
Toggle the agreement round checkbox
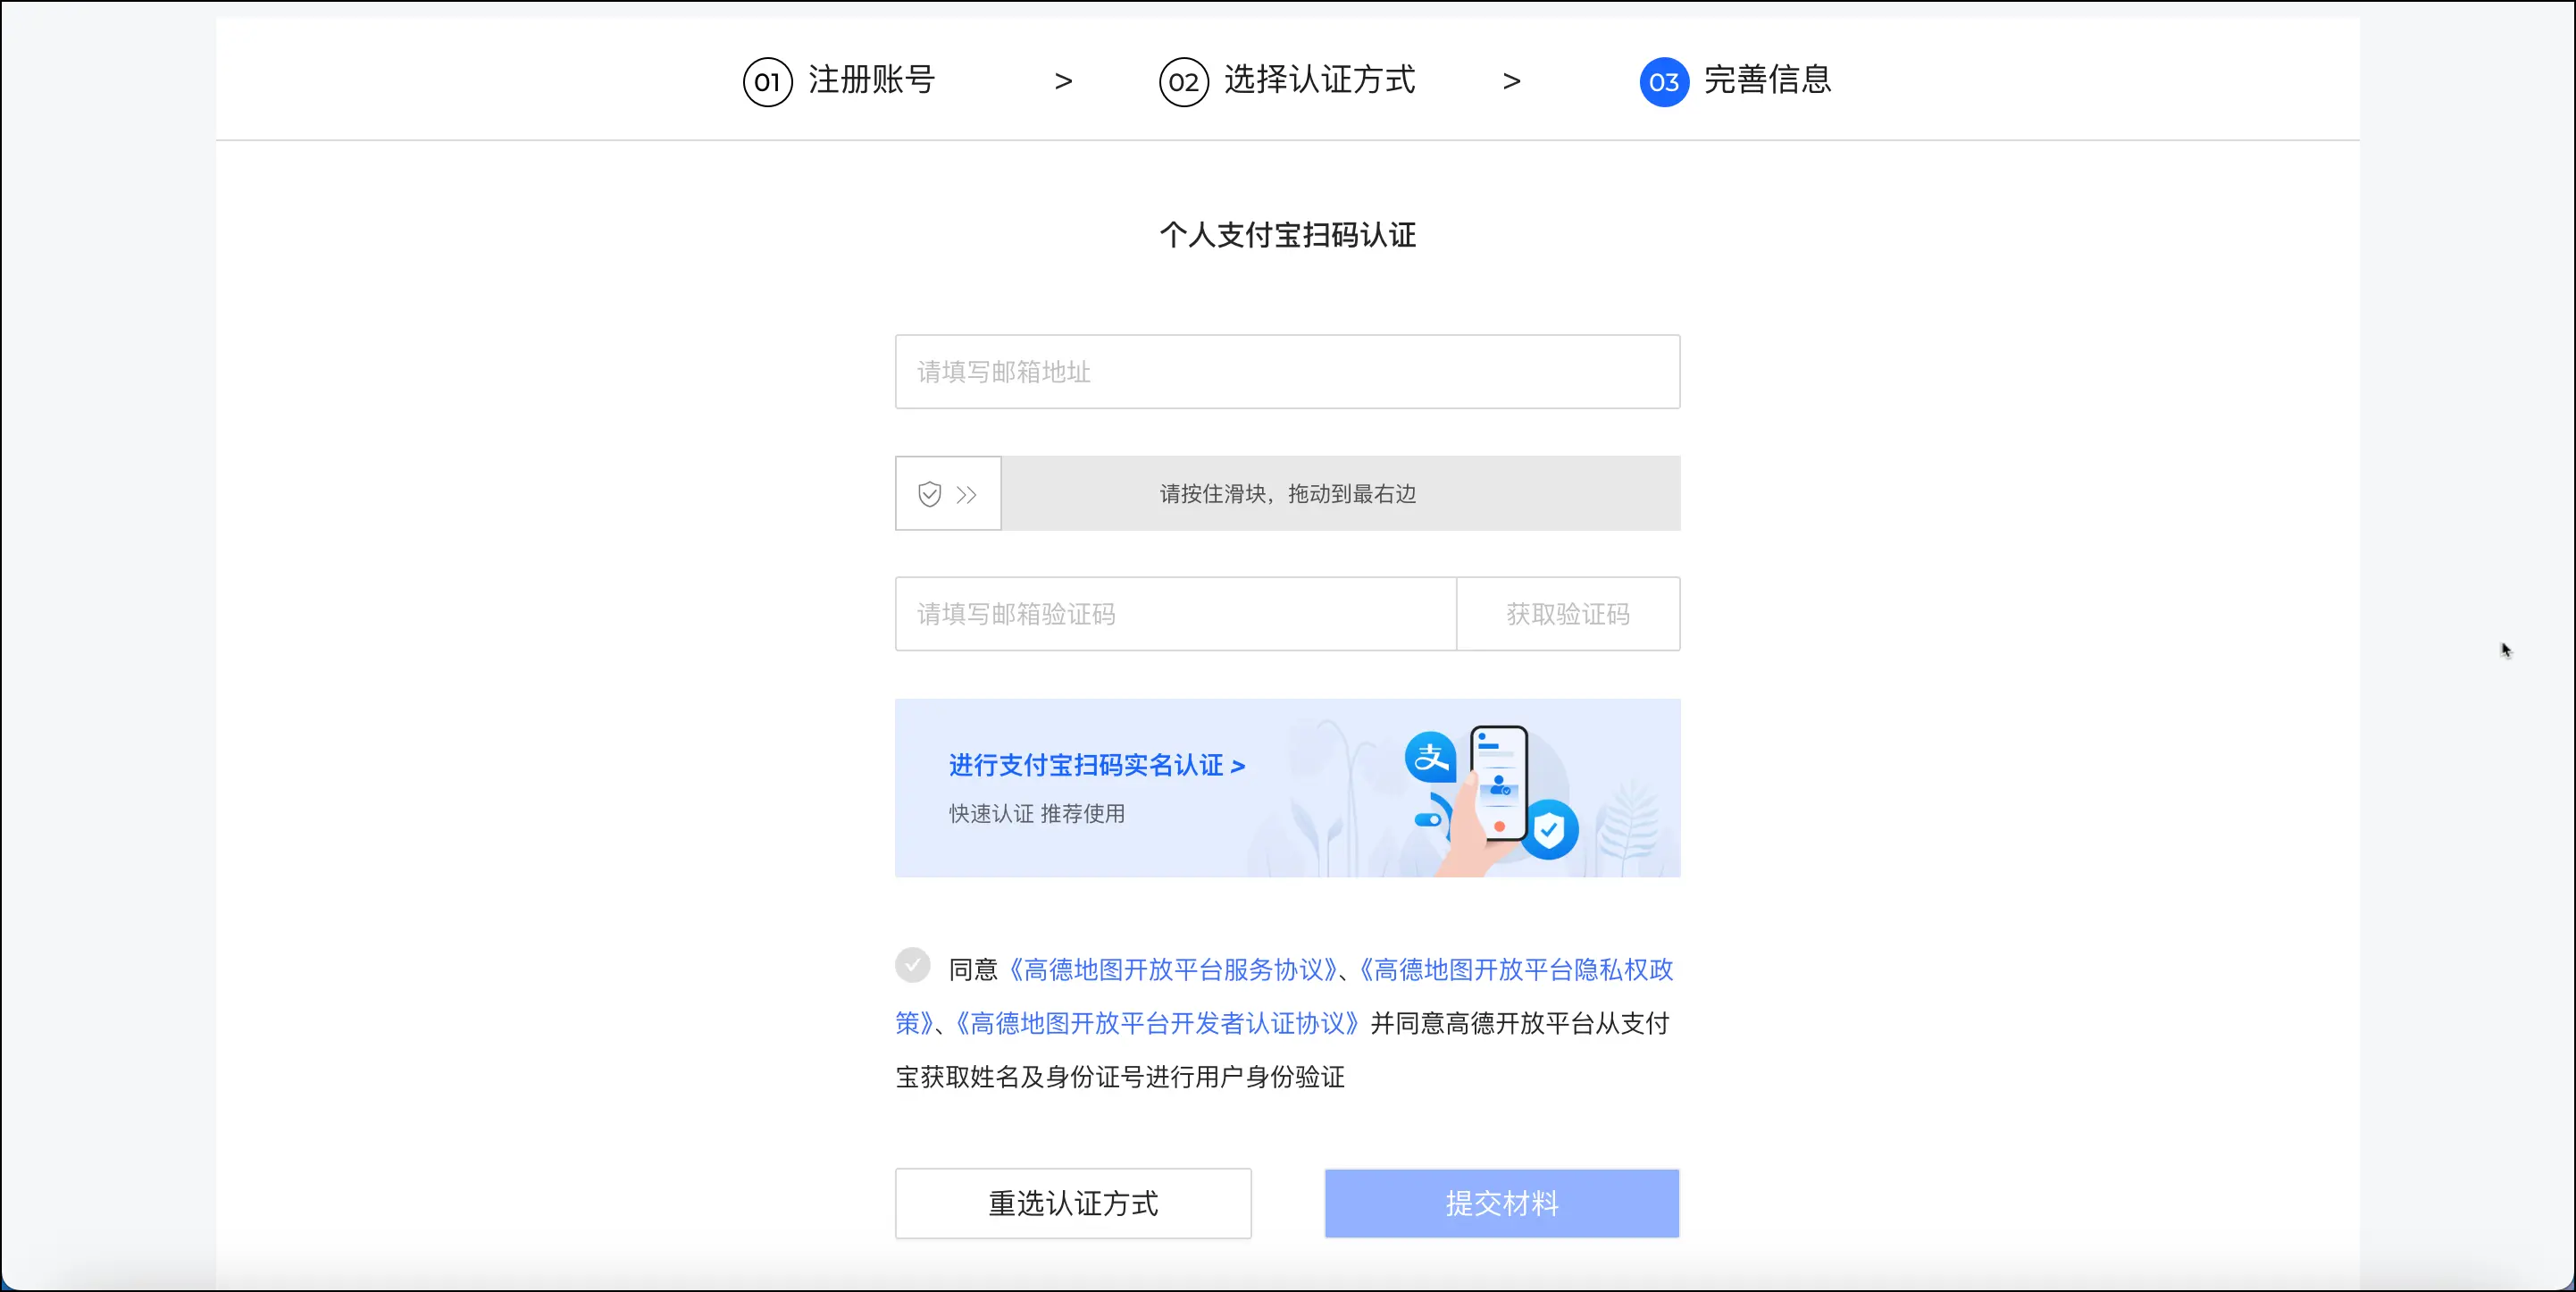coord(912,966)
